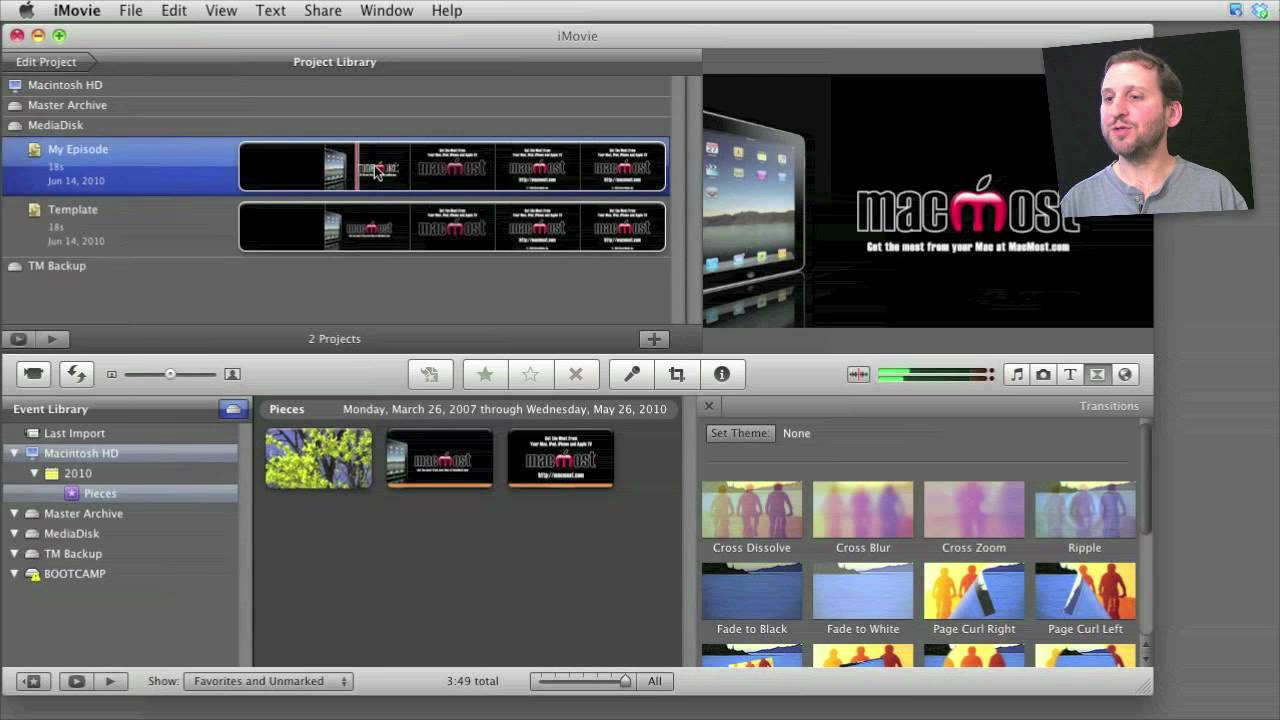Screen dimensions: 1280x720
Task: Open the Text menu
Action: [x=270, y=10]
